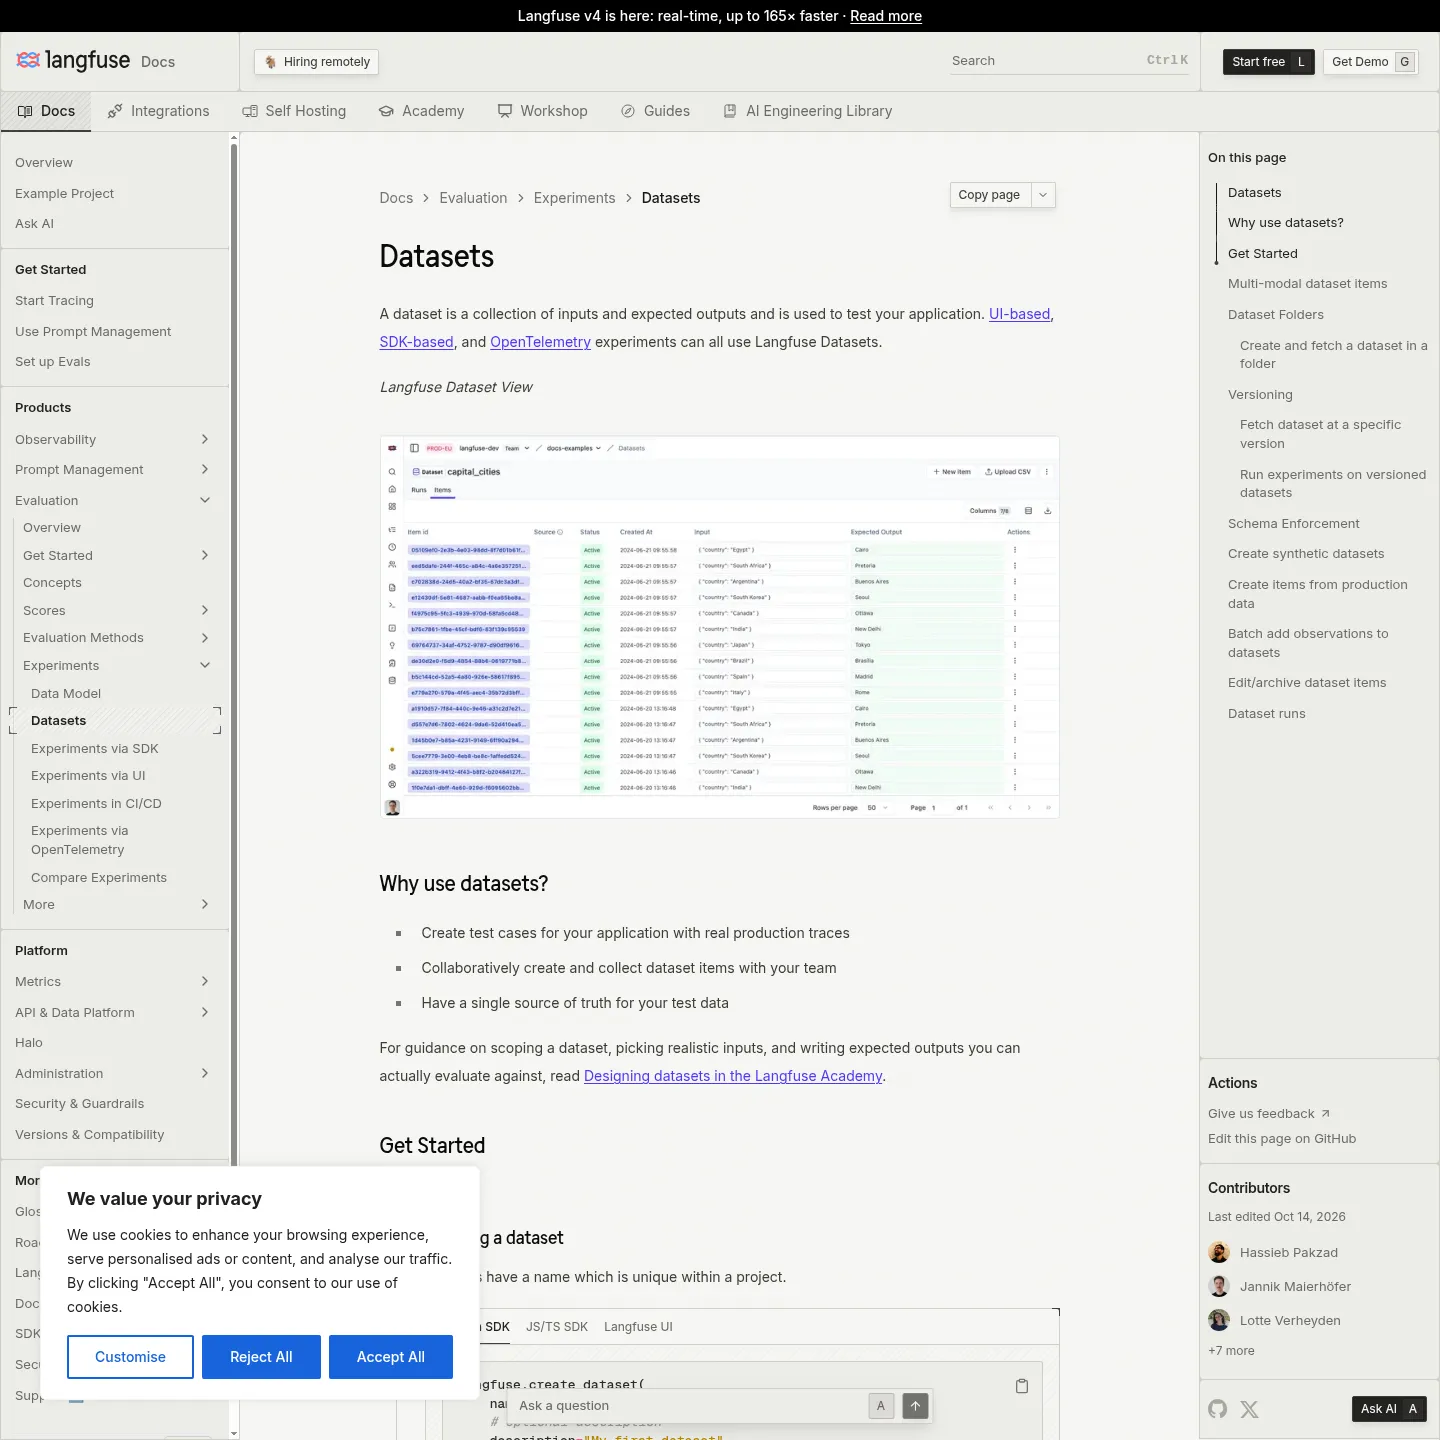This screenshot has width=1440, height=1440.
Task: Open Designing datasets in Langfuse Academy link
Action: (x=733, y=1076)
